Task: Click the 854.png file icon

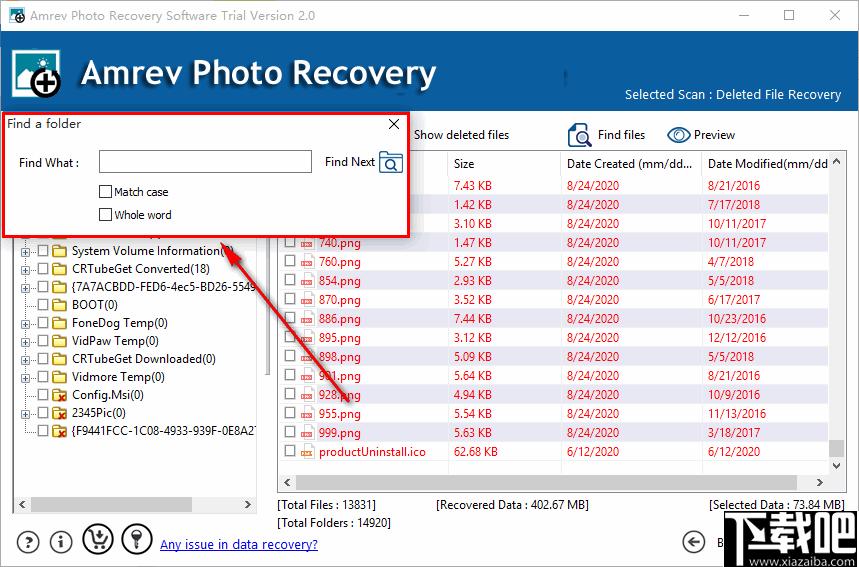Action: click(307, 281)
